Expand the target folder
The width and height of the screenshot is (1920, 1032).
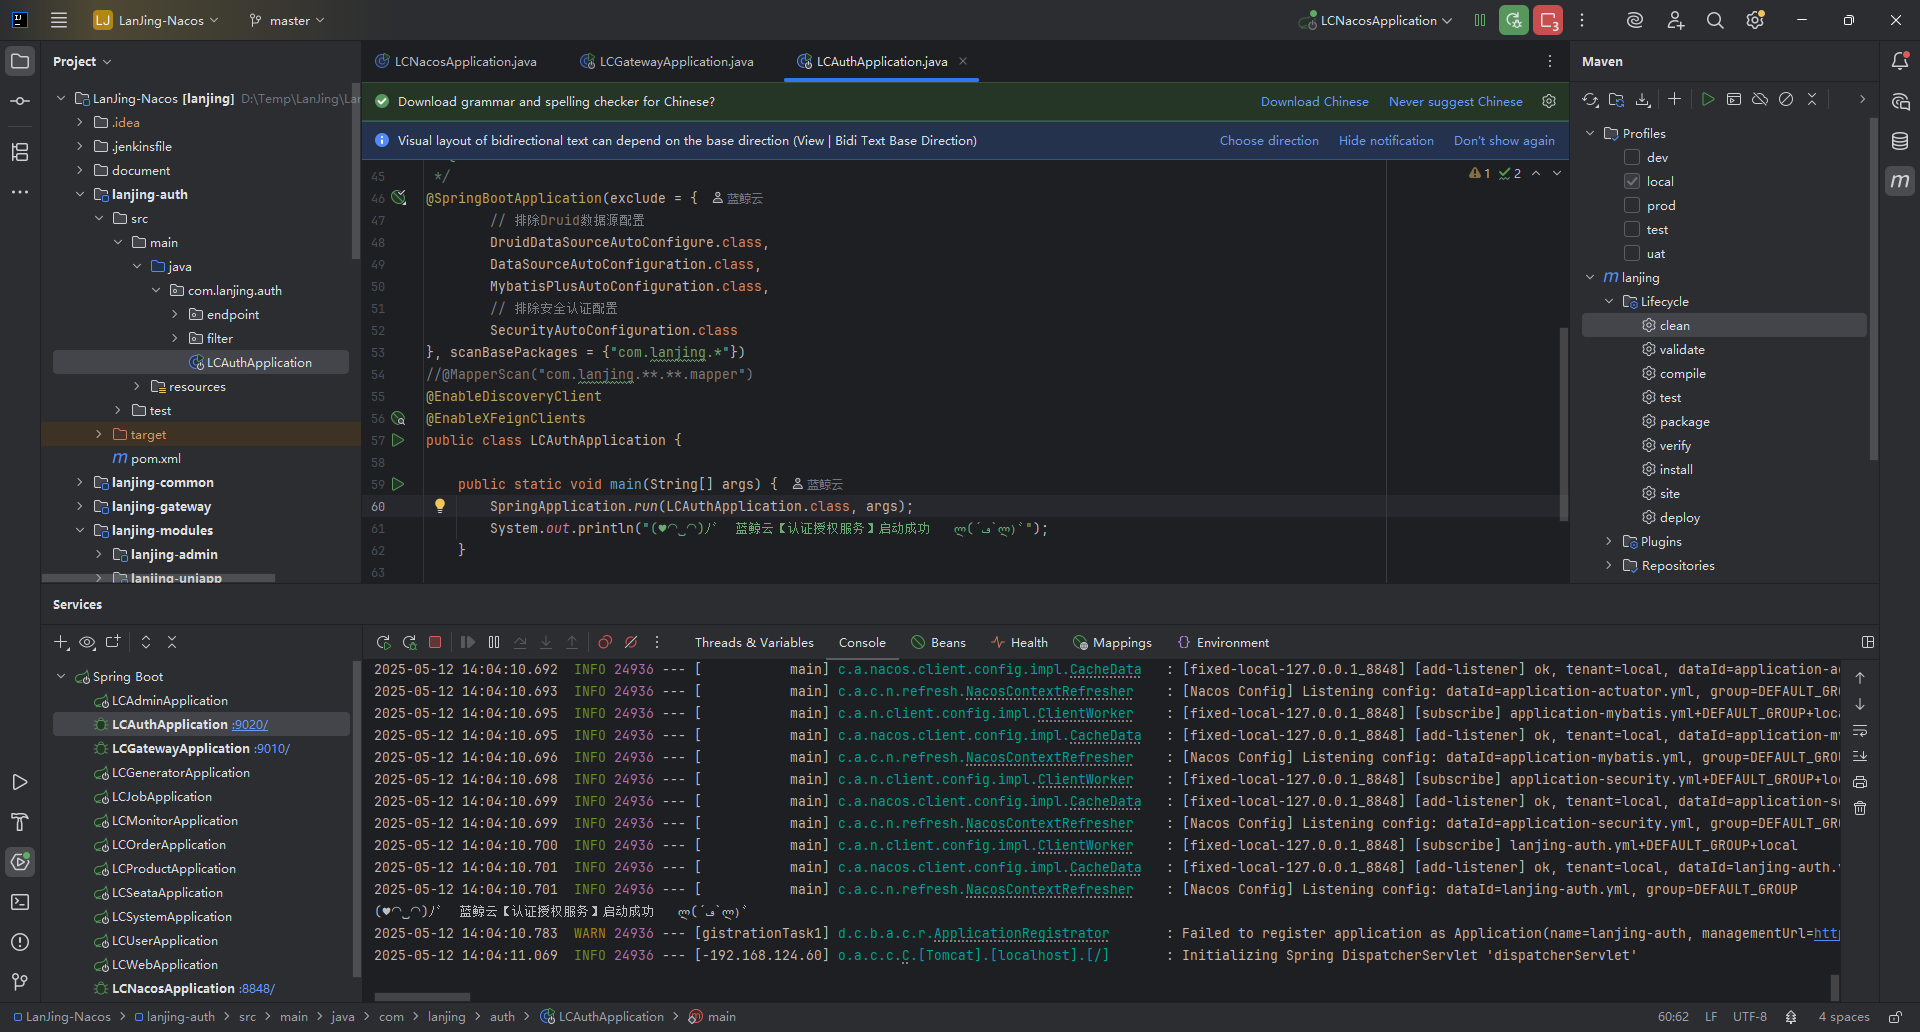[x=99, y=434]
